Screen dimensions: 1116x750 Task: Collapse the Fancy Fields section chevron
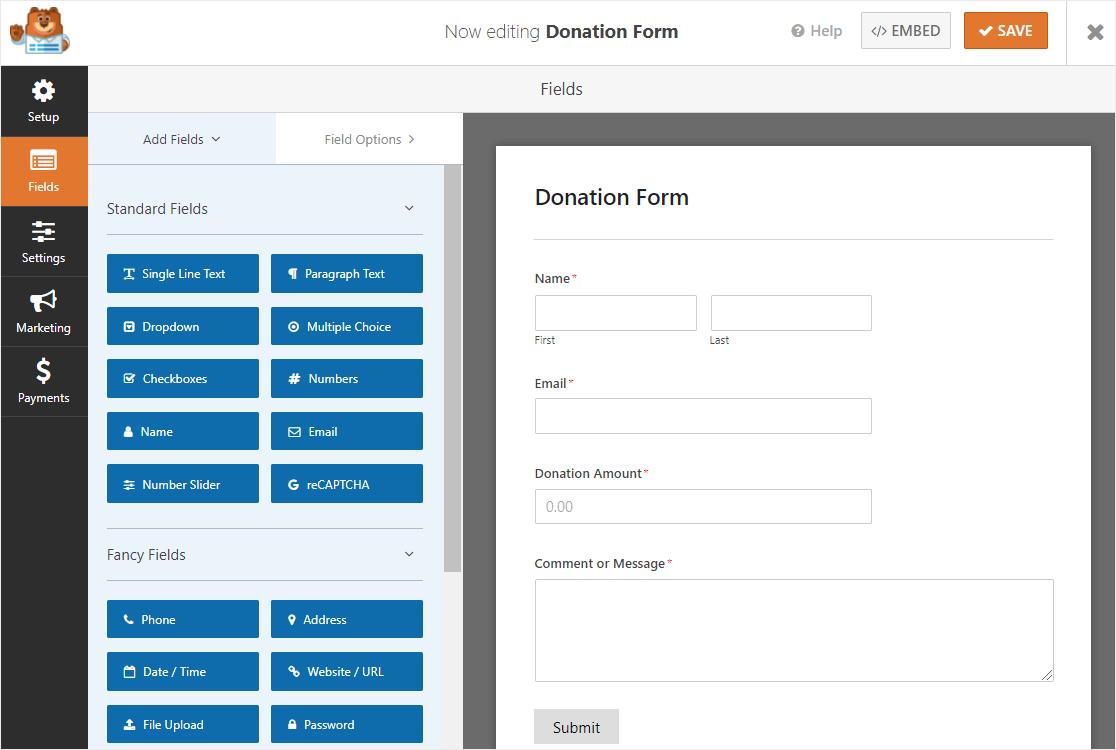(409, 554)
